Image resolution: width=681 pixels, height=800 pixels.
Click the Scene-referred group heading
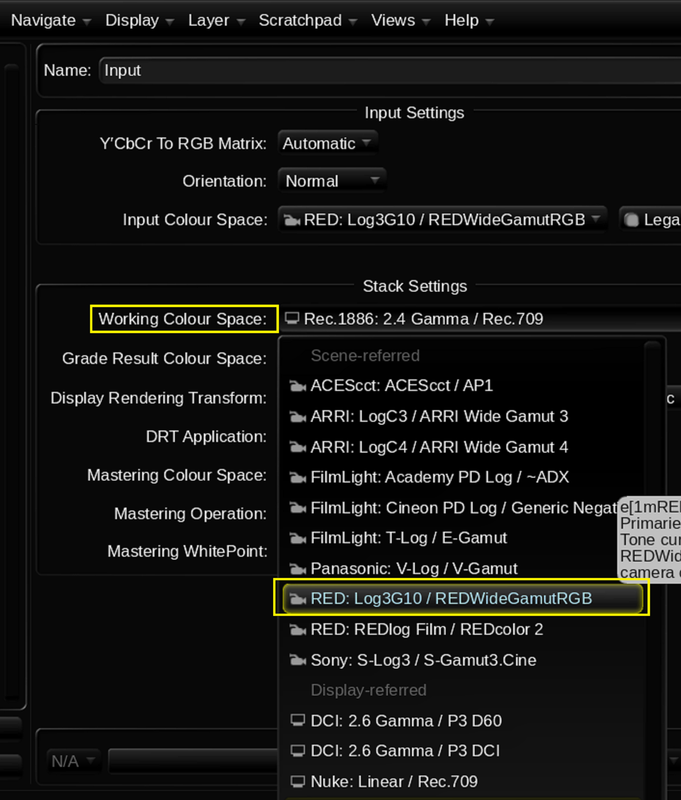point(365,356)
